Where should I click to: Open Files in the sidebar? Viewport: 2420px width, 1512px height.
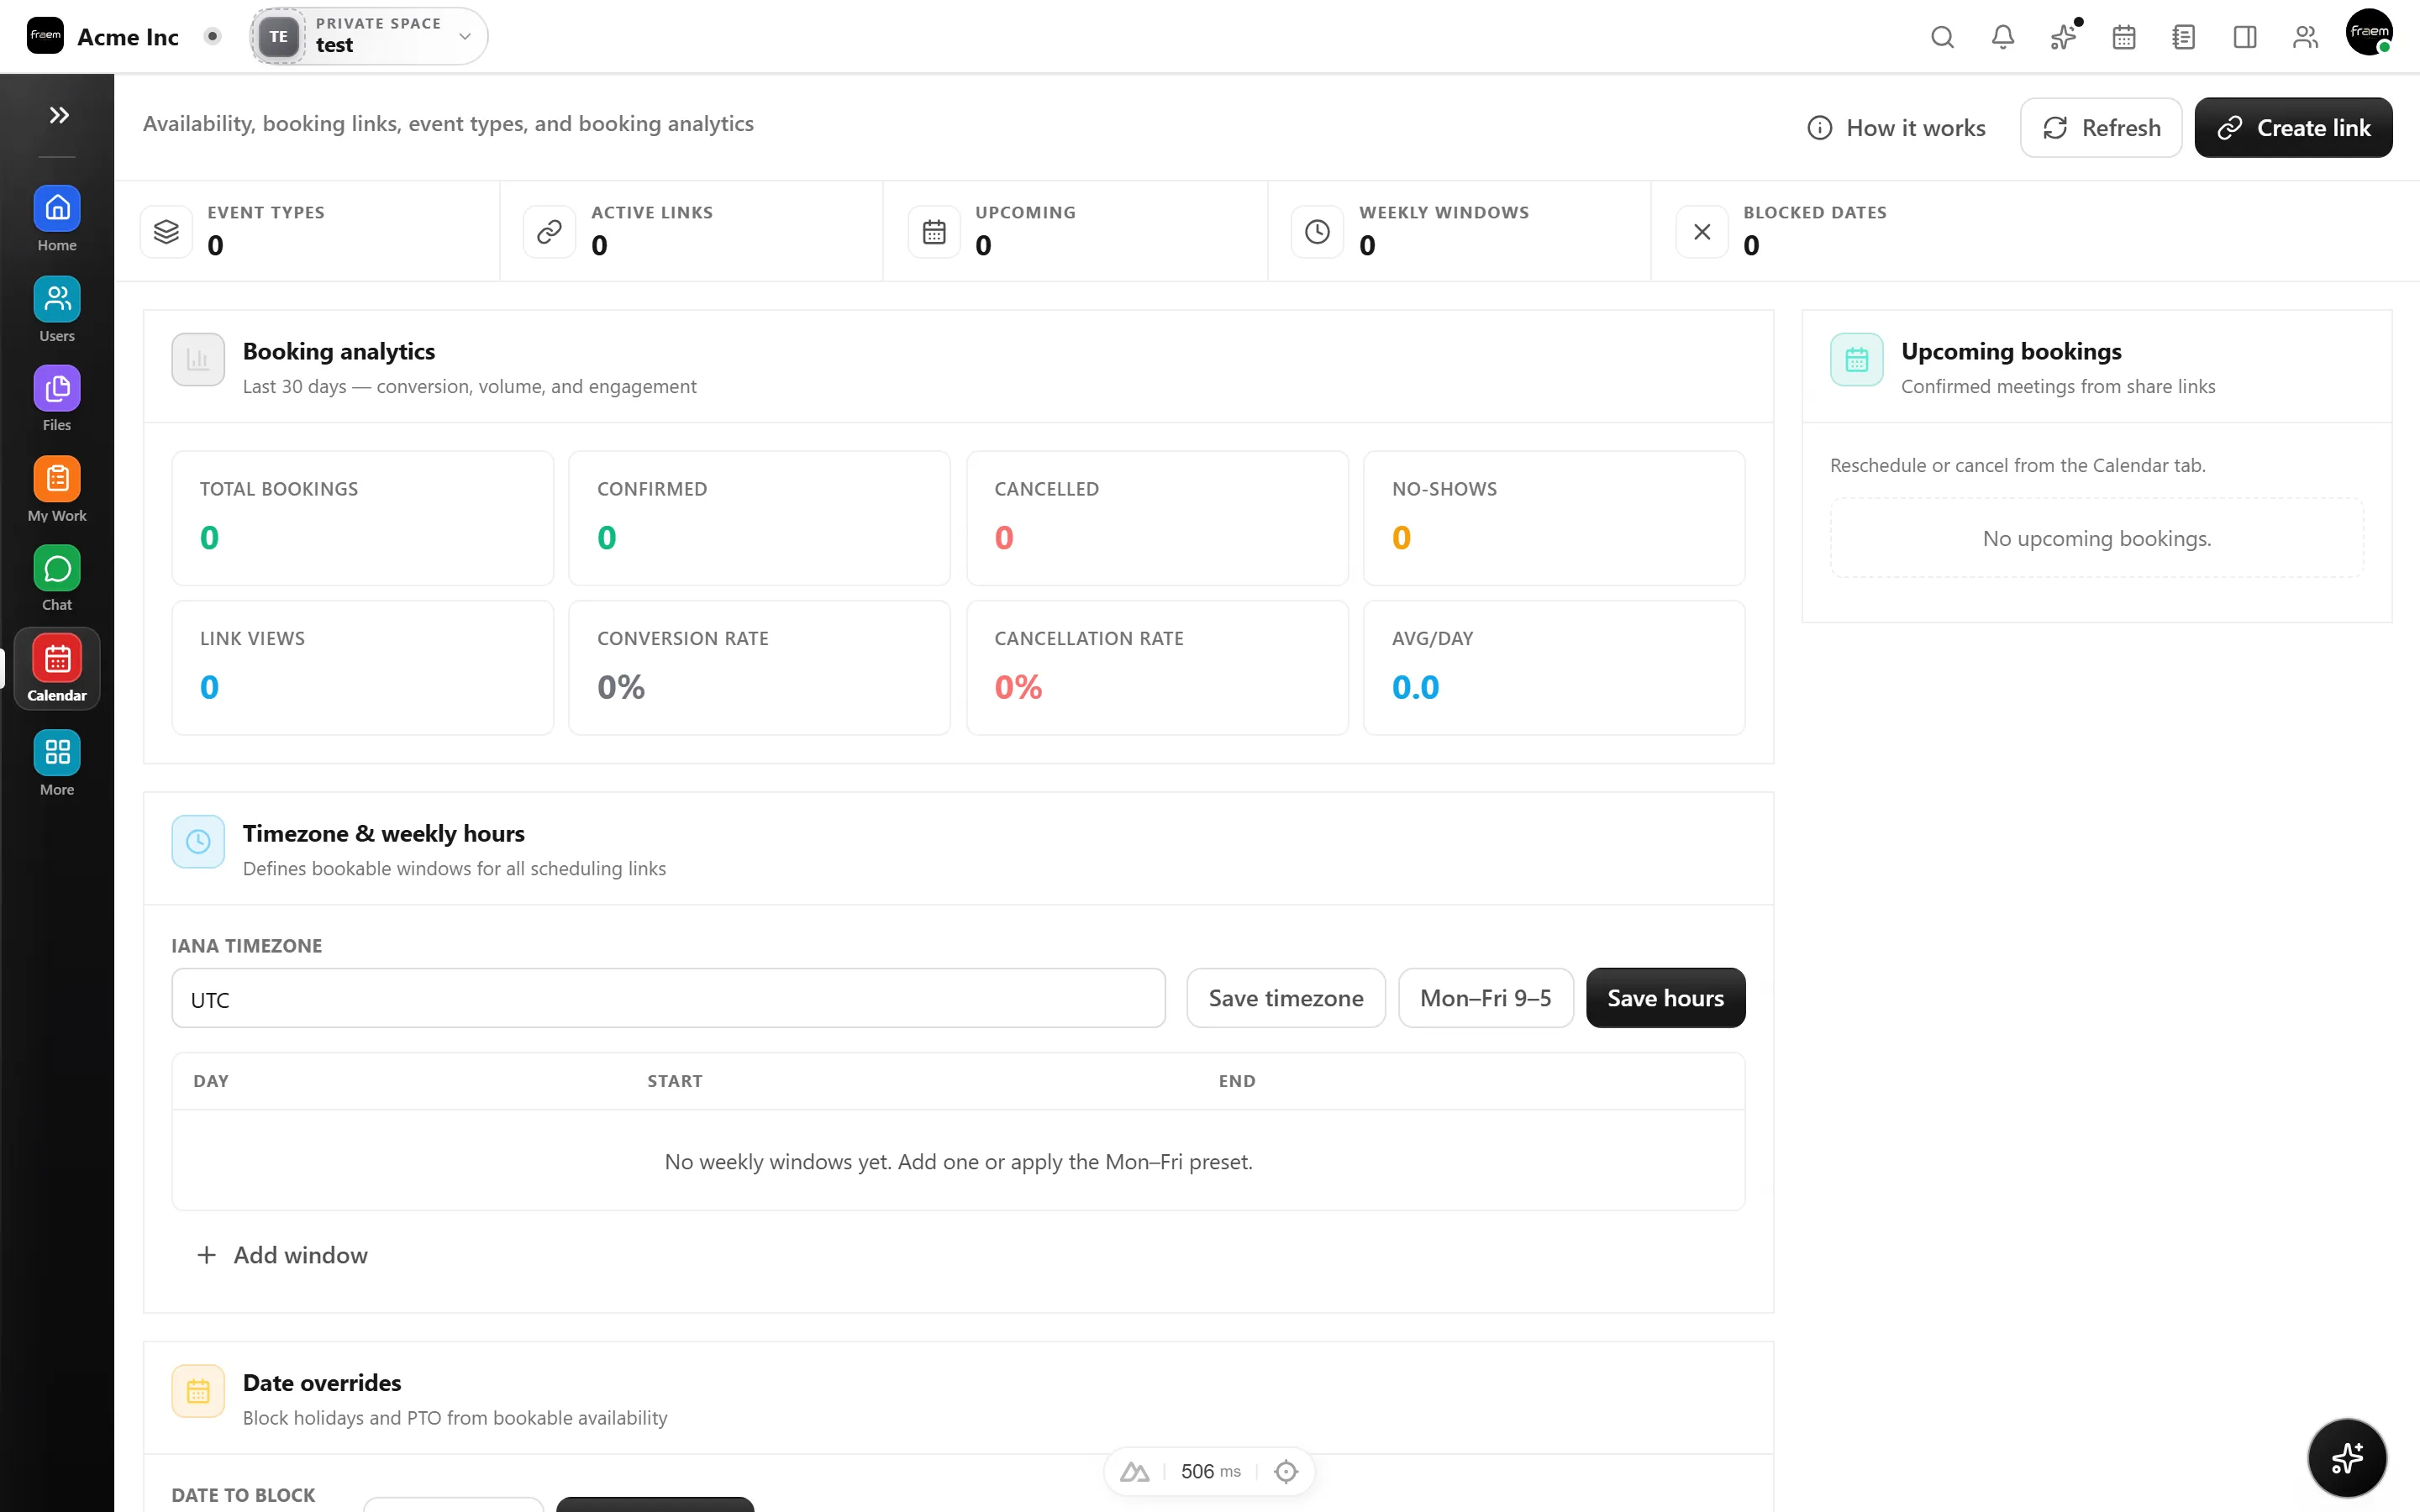tap(57, 398)
